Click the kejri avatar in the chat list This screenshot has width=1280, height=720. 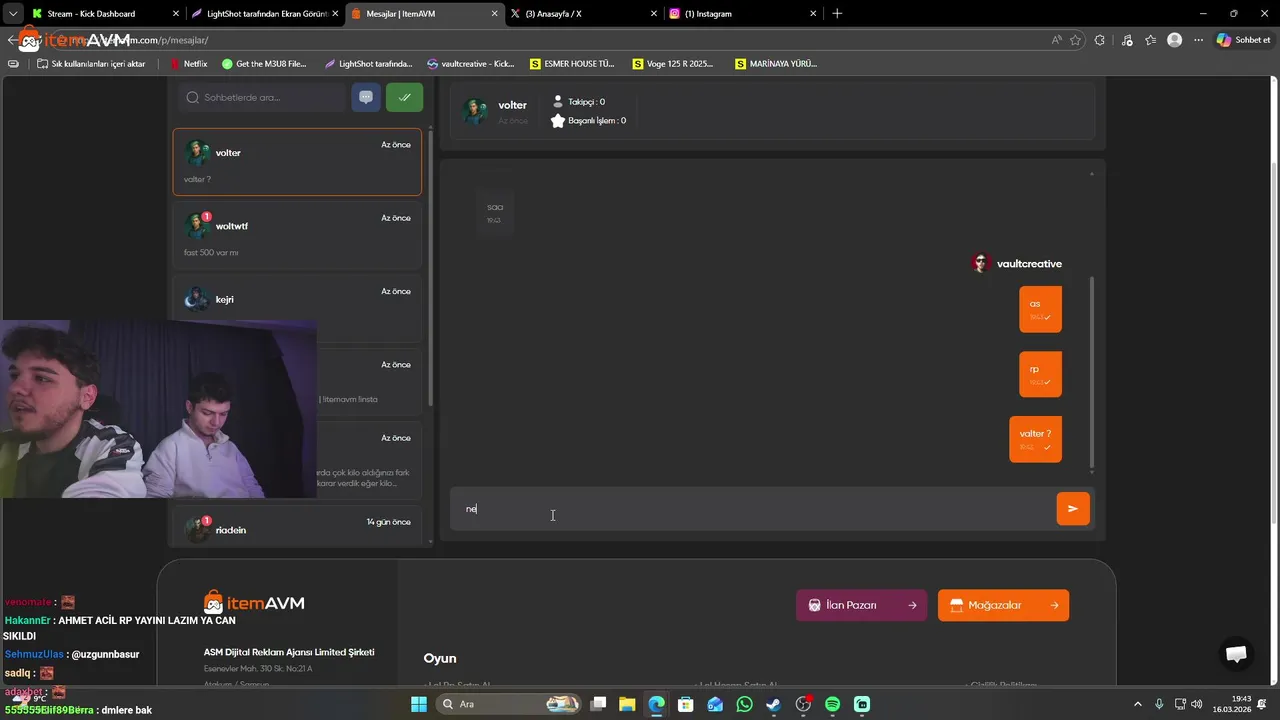(x=197, y=299)
